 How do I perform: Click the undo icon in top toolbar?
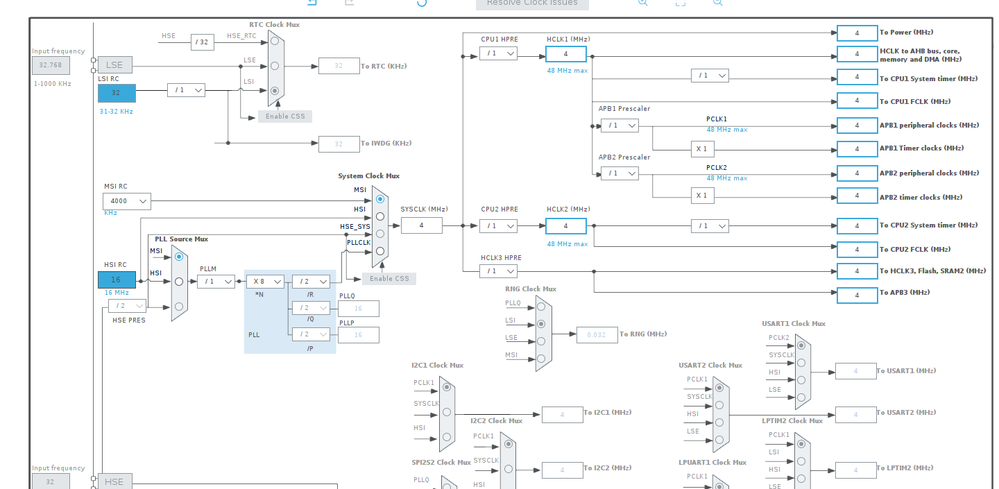[x=312, y=3]
